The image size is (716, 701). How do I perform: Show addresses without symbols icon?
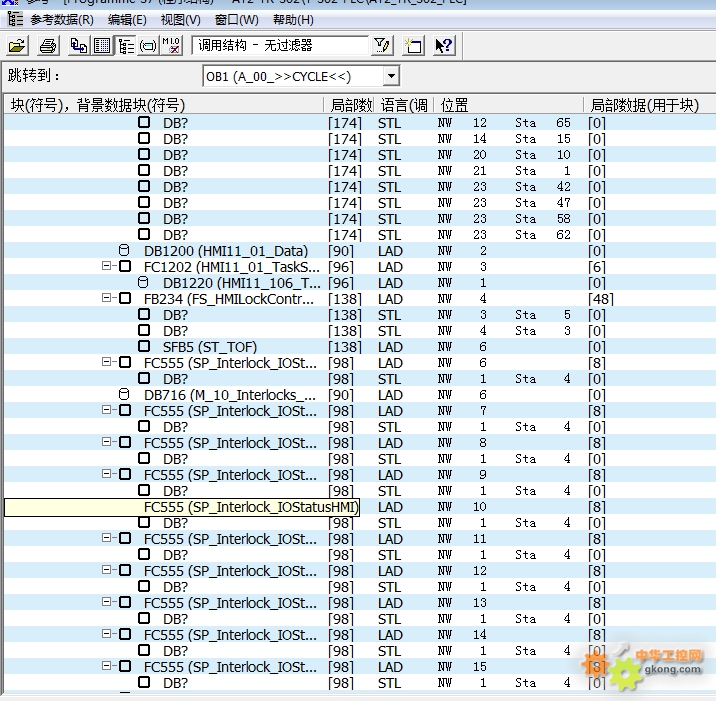(x=171, y=46)
